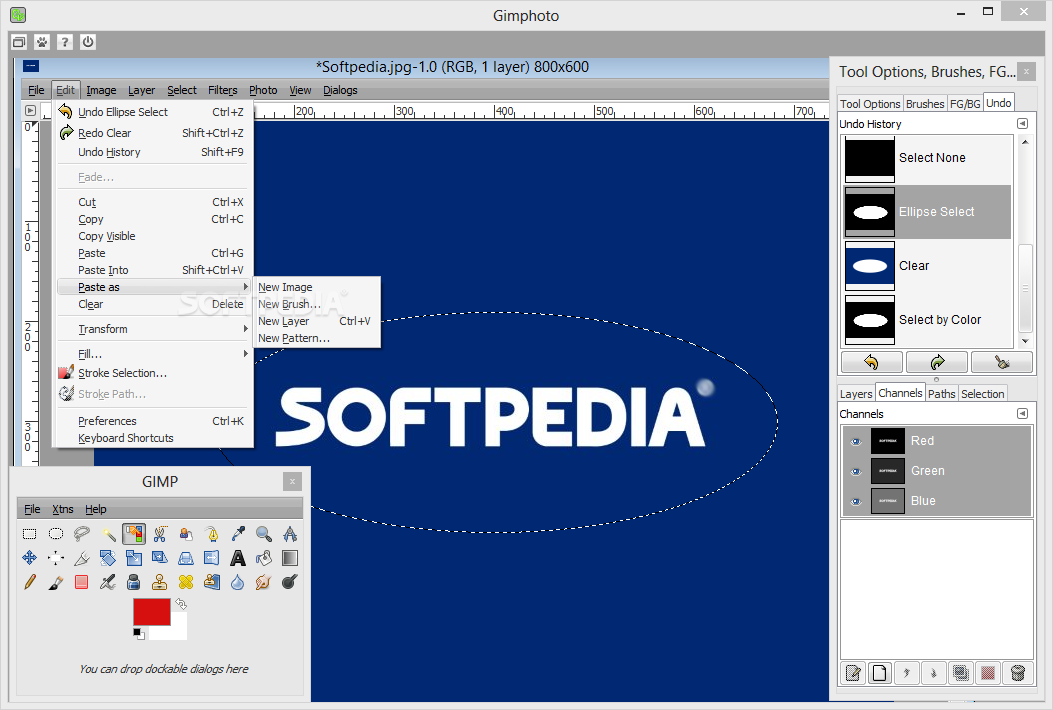
Task: Select the Color Picker eyedropper tool
Action: pyautogui.click(x=238, y=535)
